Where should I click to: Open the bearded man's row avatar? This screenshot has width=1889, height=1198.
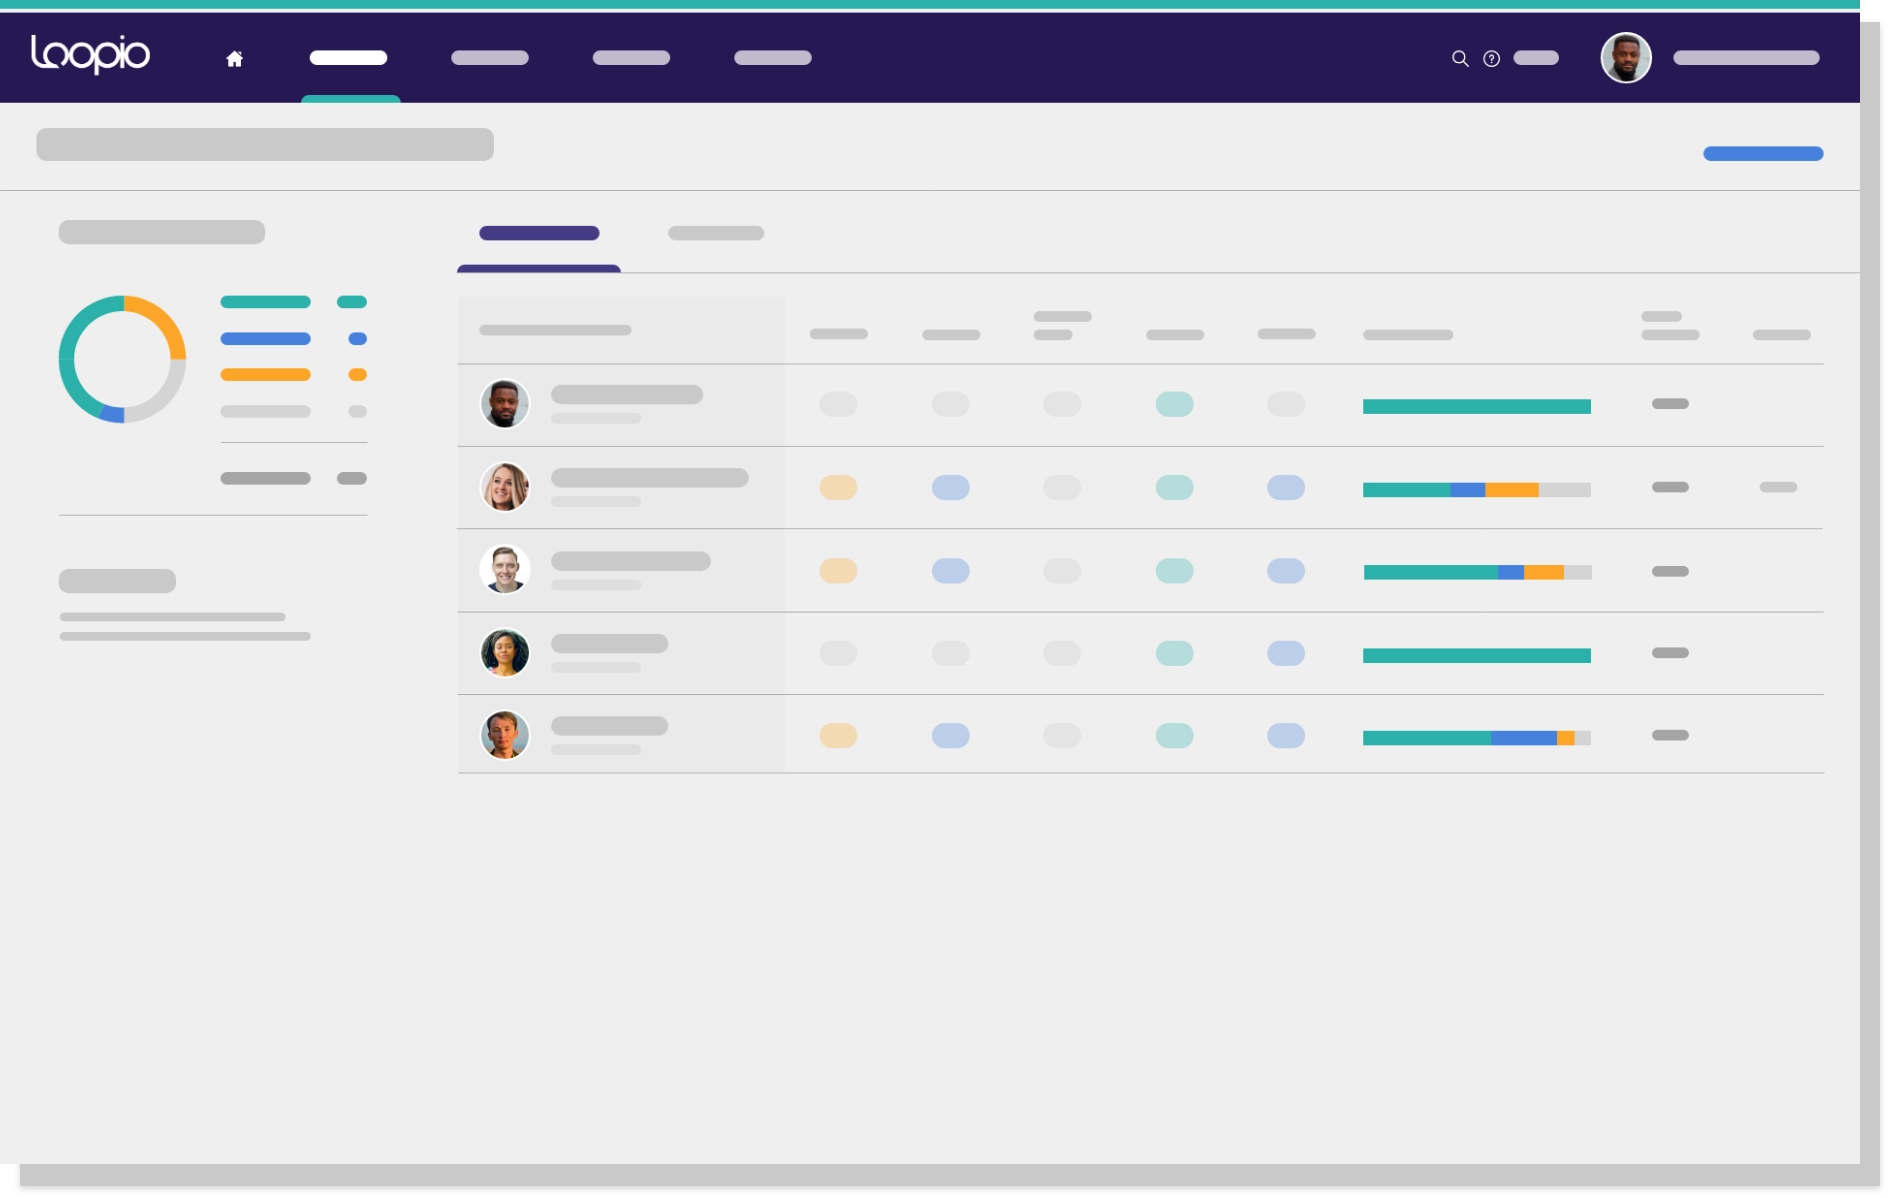pos(505,404)
